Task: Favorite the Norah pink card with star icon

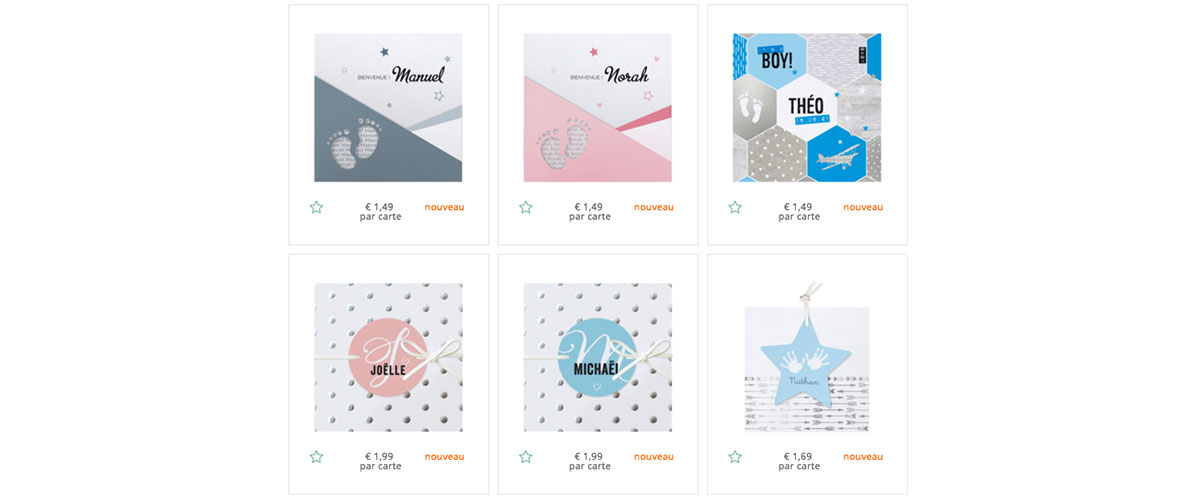Action: coord(525,207)
